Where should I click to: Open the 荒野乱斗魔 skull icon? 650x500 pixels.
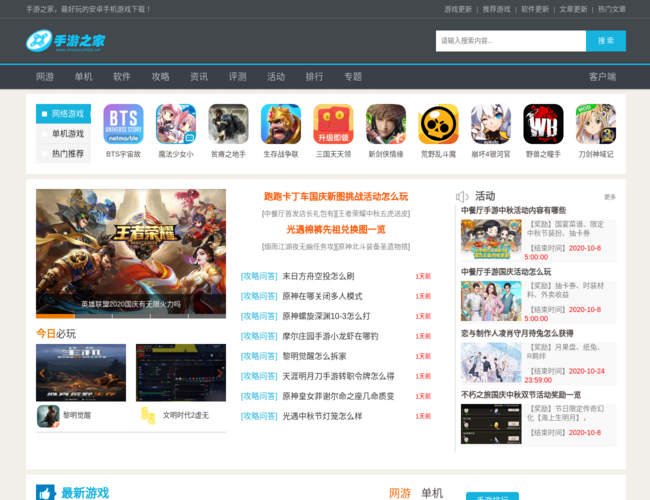(439, 124)
